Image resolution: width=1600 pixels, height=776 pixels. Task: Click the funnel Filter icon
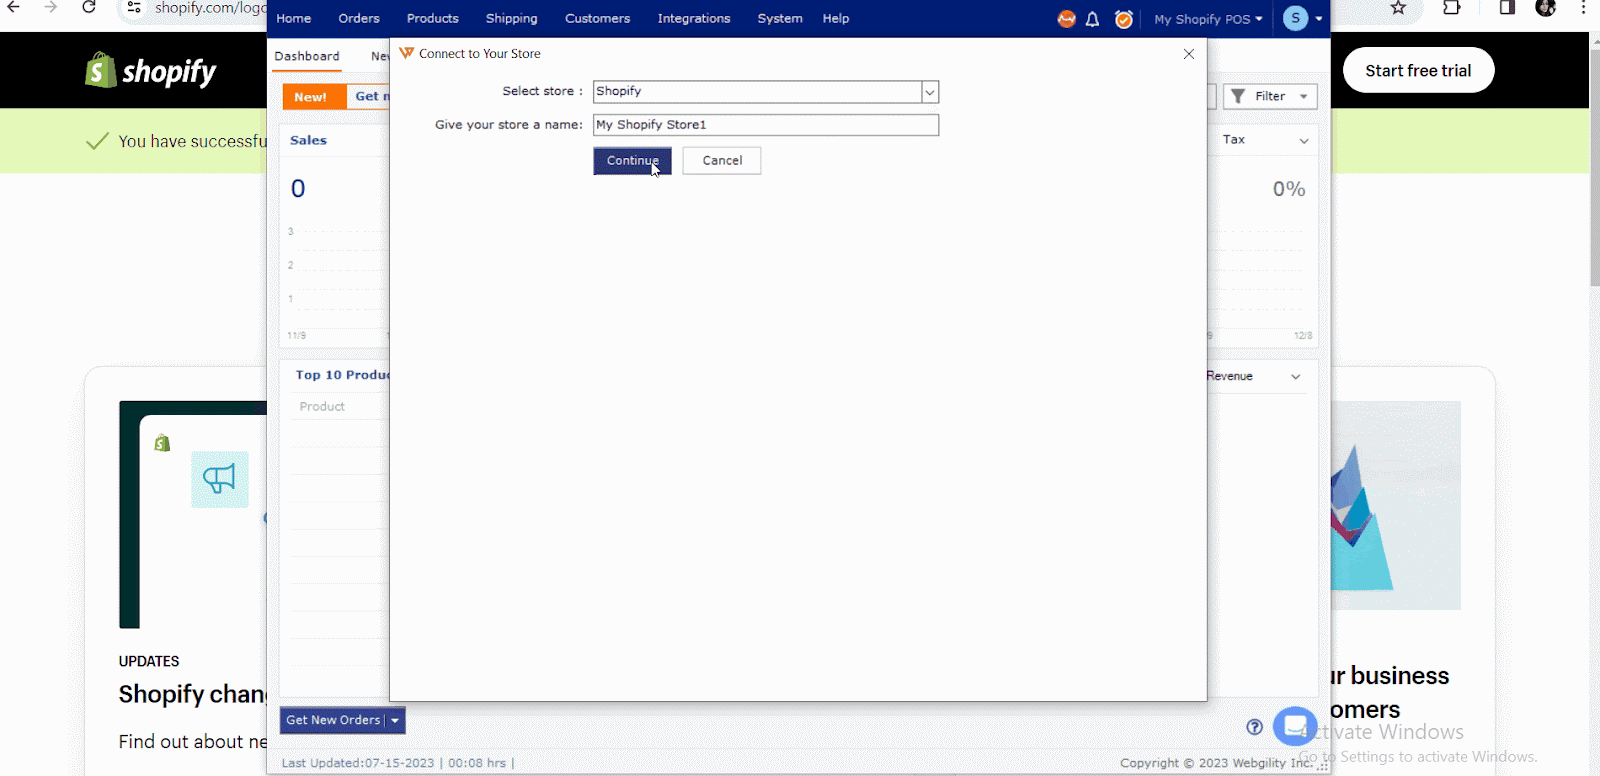1238,96
